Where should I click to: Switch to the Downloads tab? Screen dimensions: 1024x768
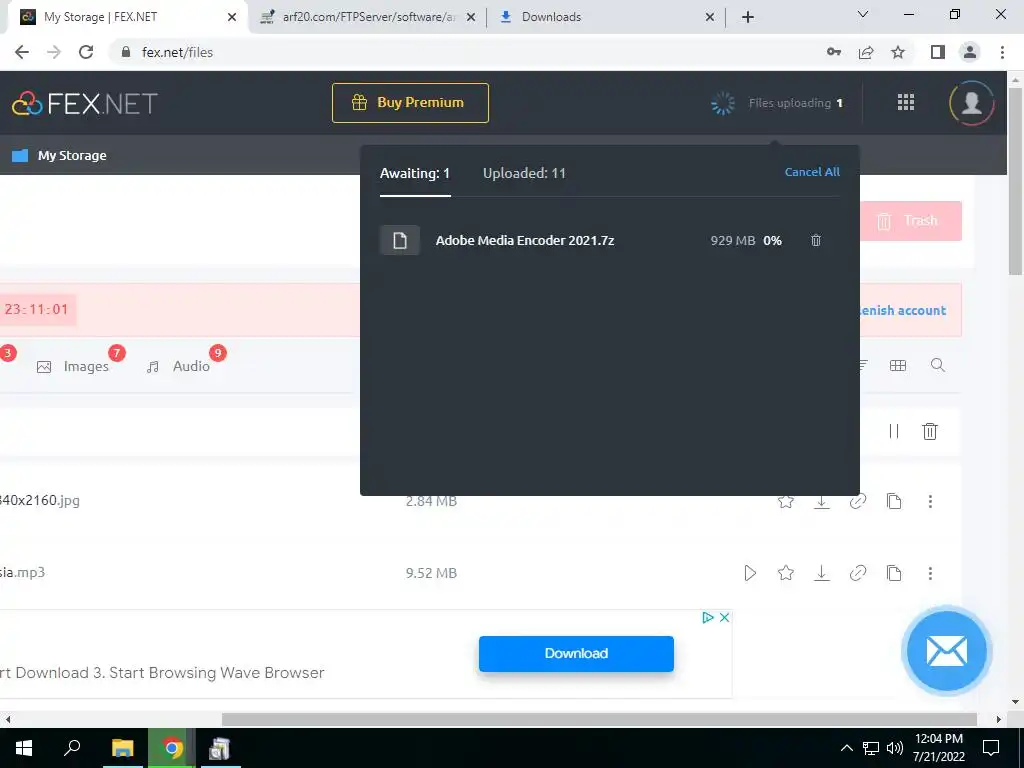coord(606,17)
